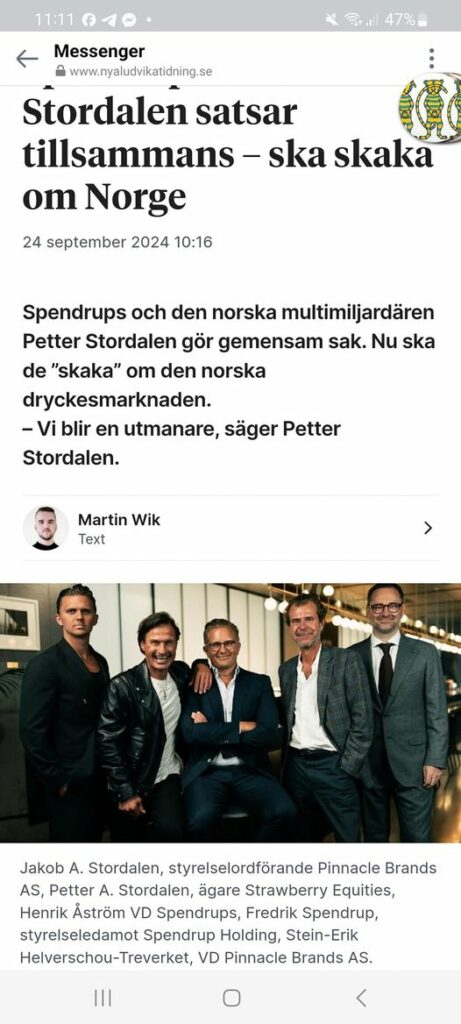The width and height of the screenshot is (461, 1024).
Task: Open Martin Wik author profile photo
Action: (x=45, y=528)
